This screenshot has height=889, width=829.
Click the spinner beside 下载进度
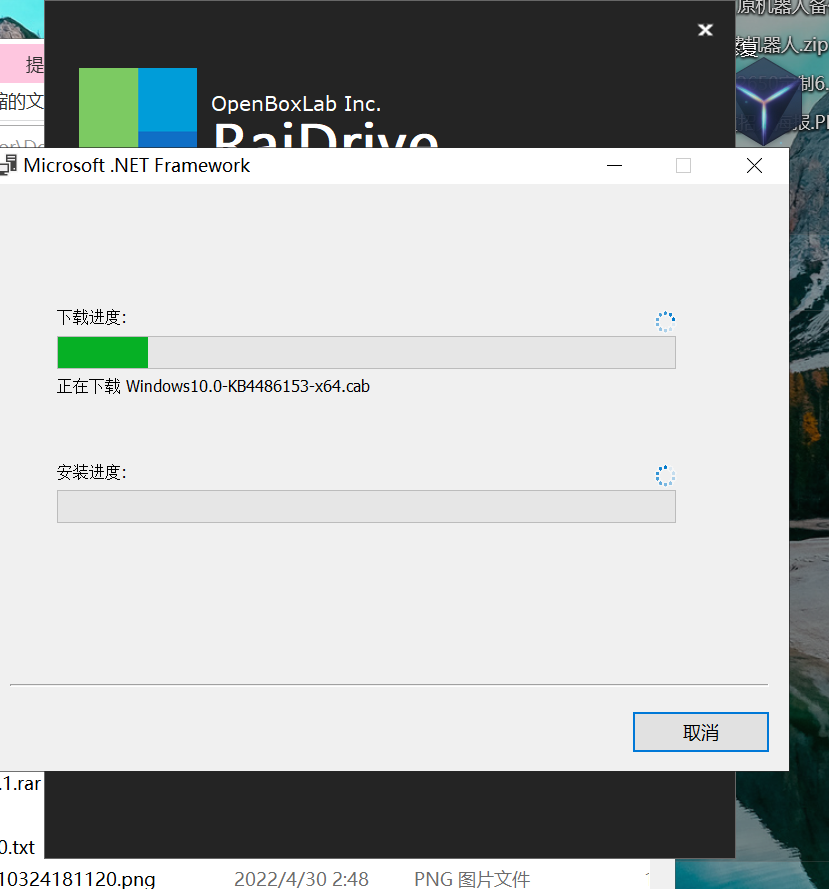click(665, 321)
